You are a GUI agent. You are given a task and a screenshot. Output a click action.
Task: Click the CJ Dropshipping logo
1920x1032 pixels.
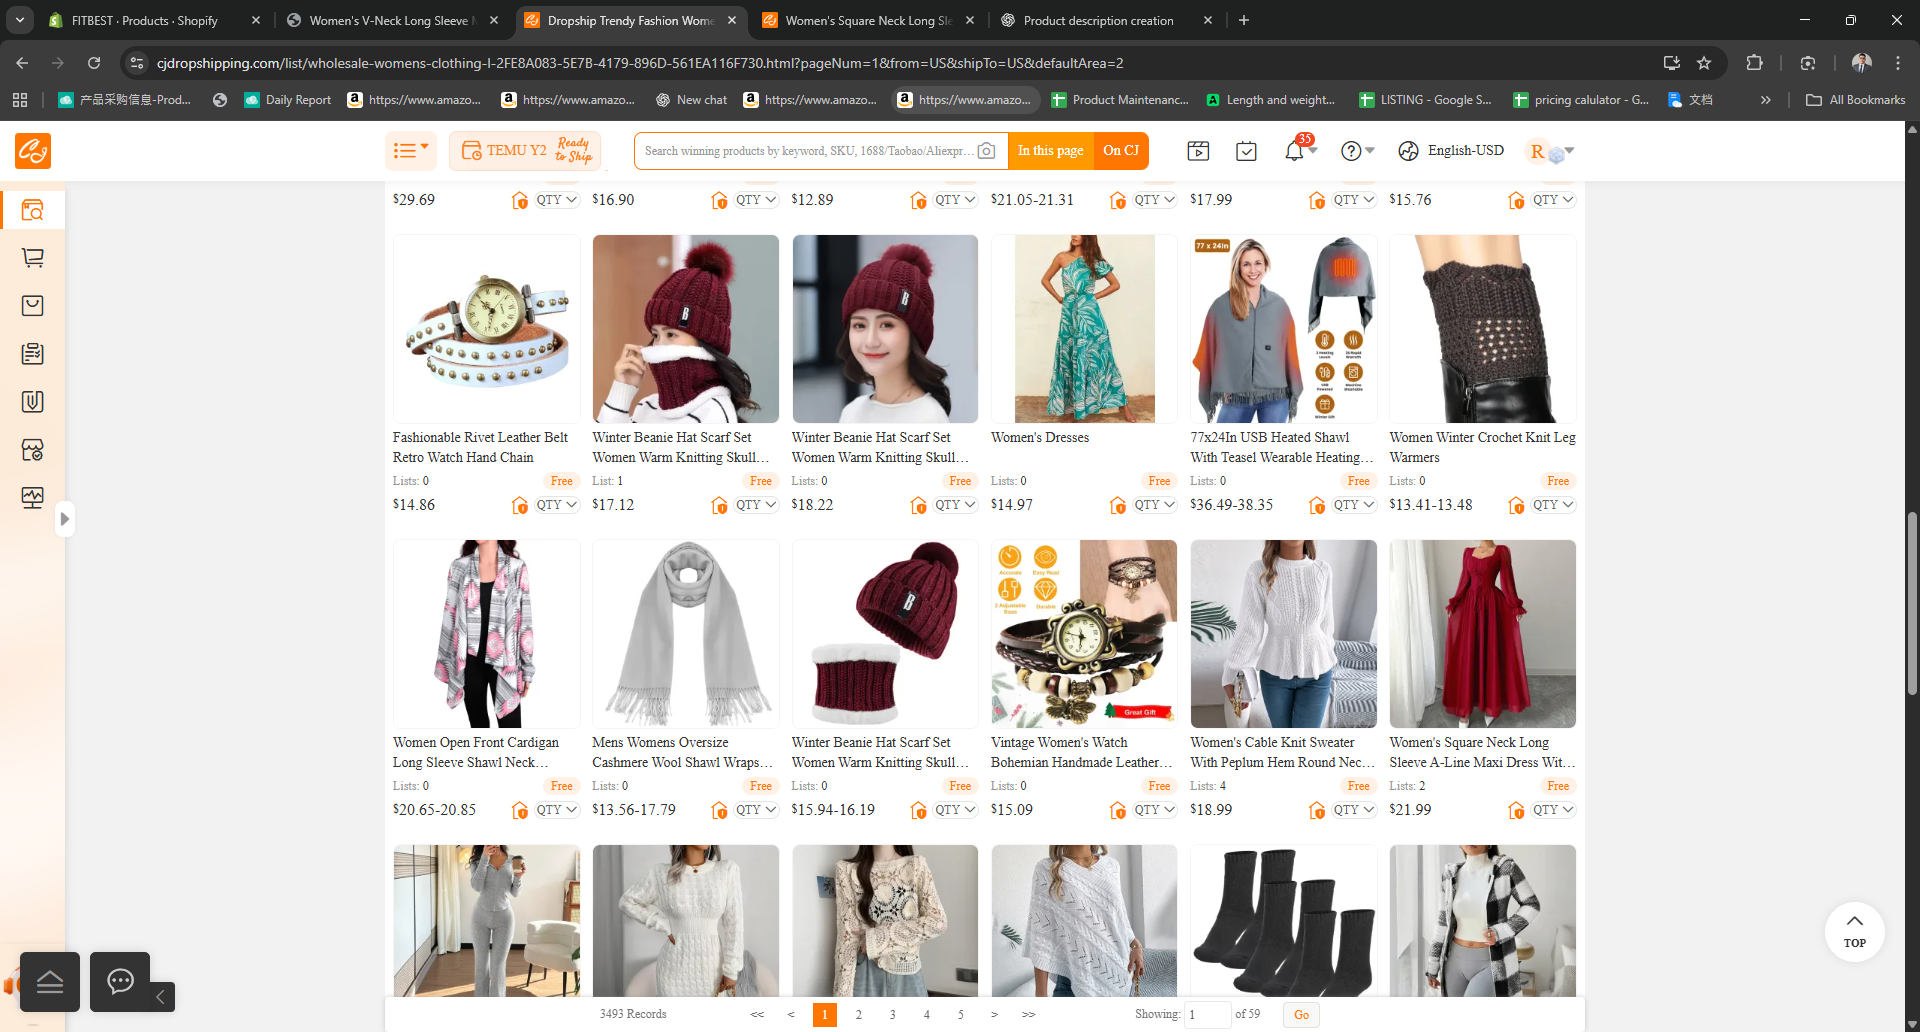(33, 151)
